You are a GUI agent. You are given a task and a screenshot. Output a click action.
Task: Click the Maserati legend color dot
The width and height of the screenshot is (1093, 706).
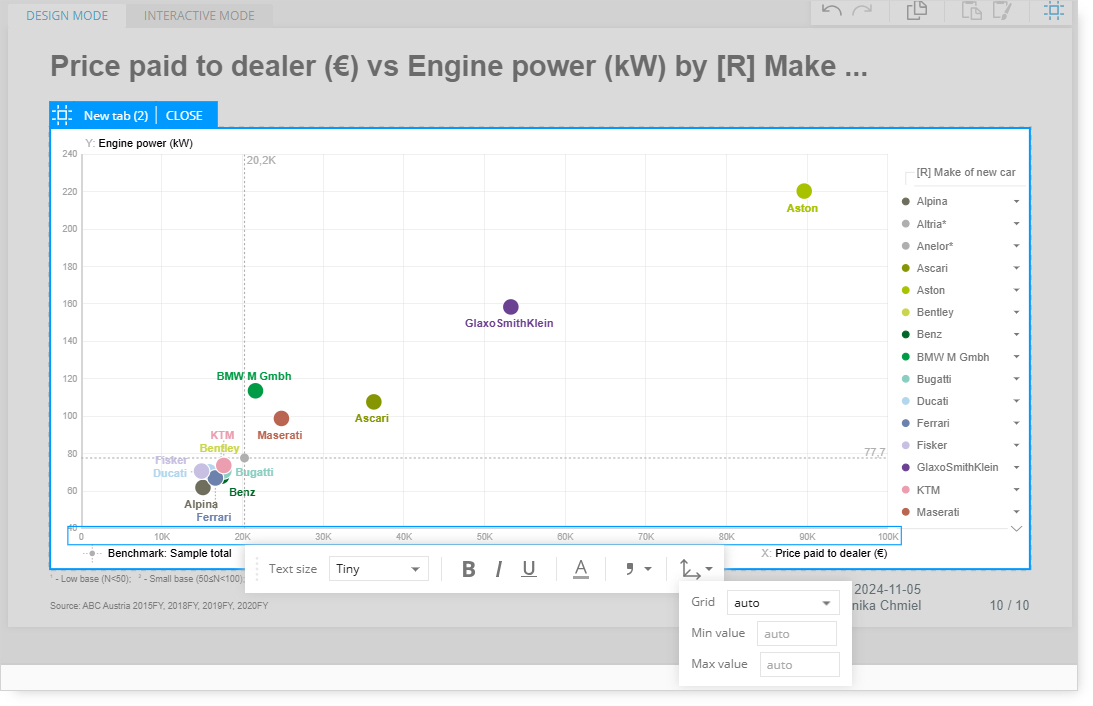pyautogui.click(x=905, y=512)
